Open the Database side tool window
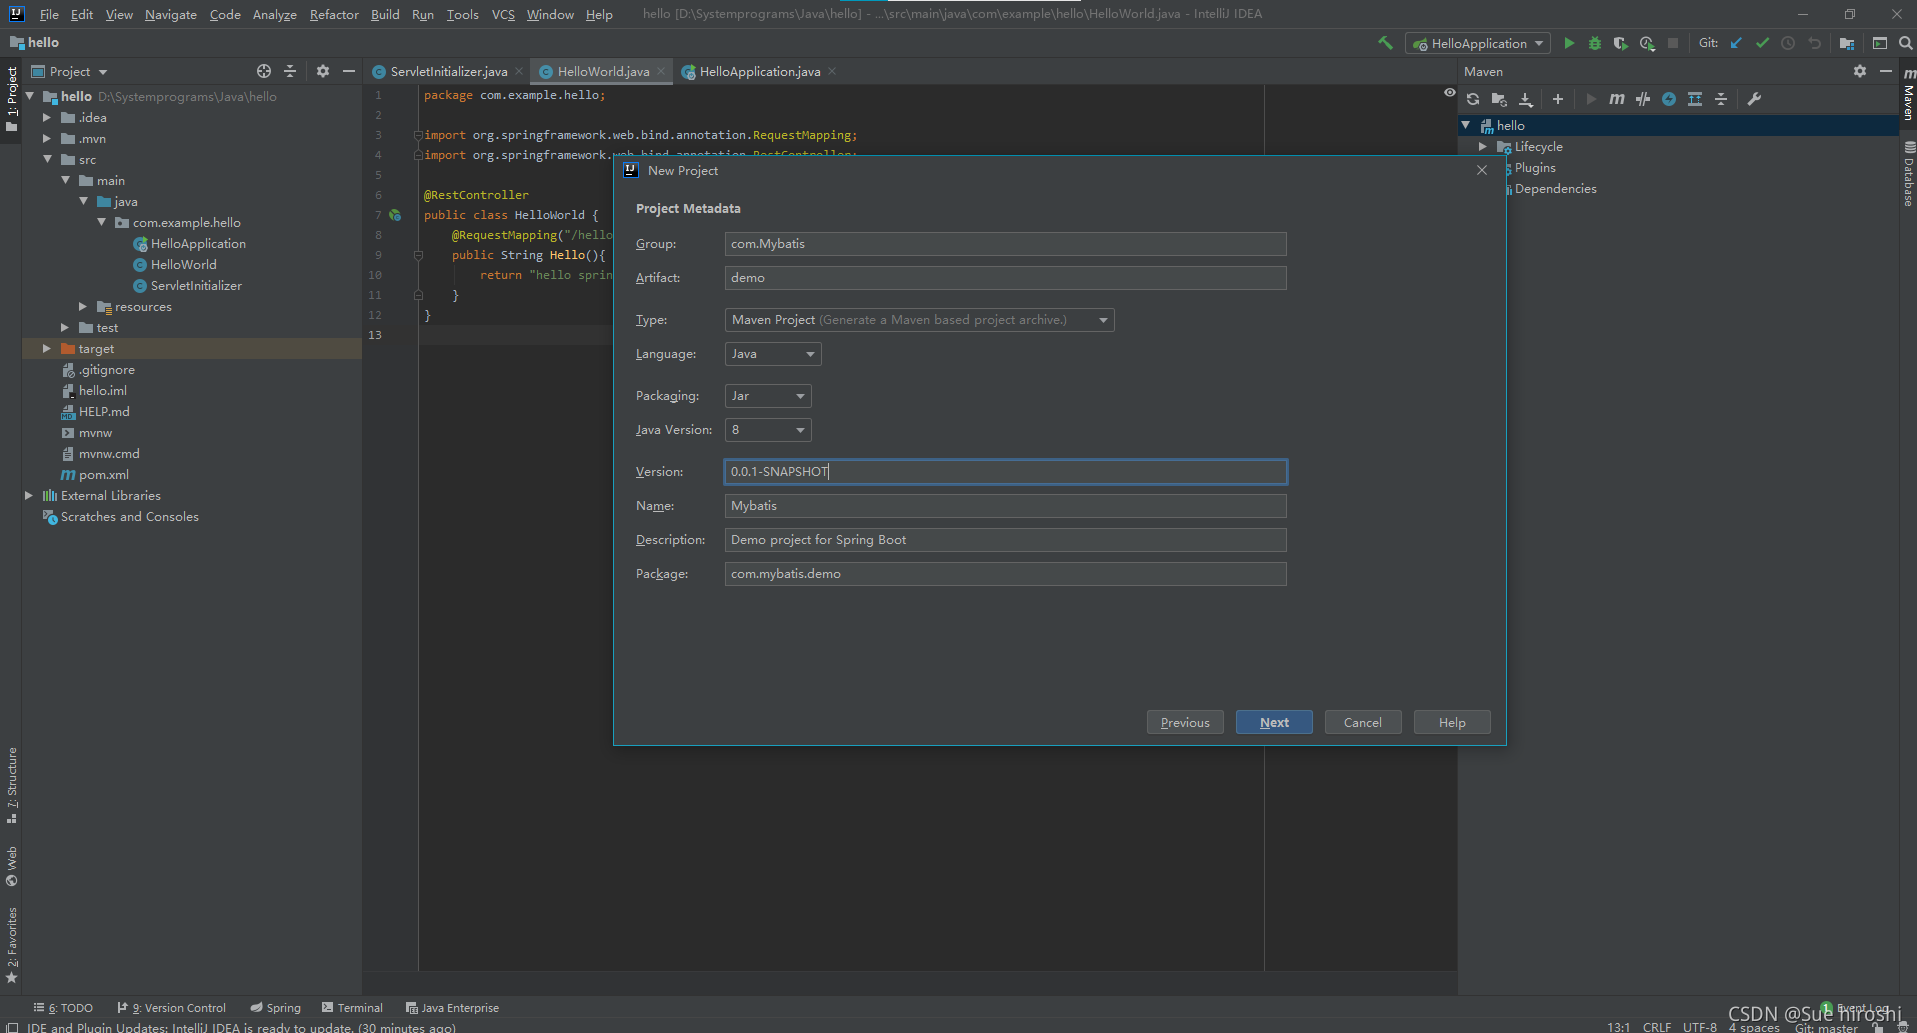Screen dimensions: 1917x1033 1908,173
